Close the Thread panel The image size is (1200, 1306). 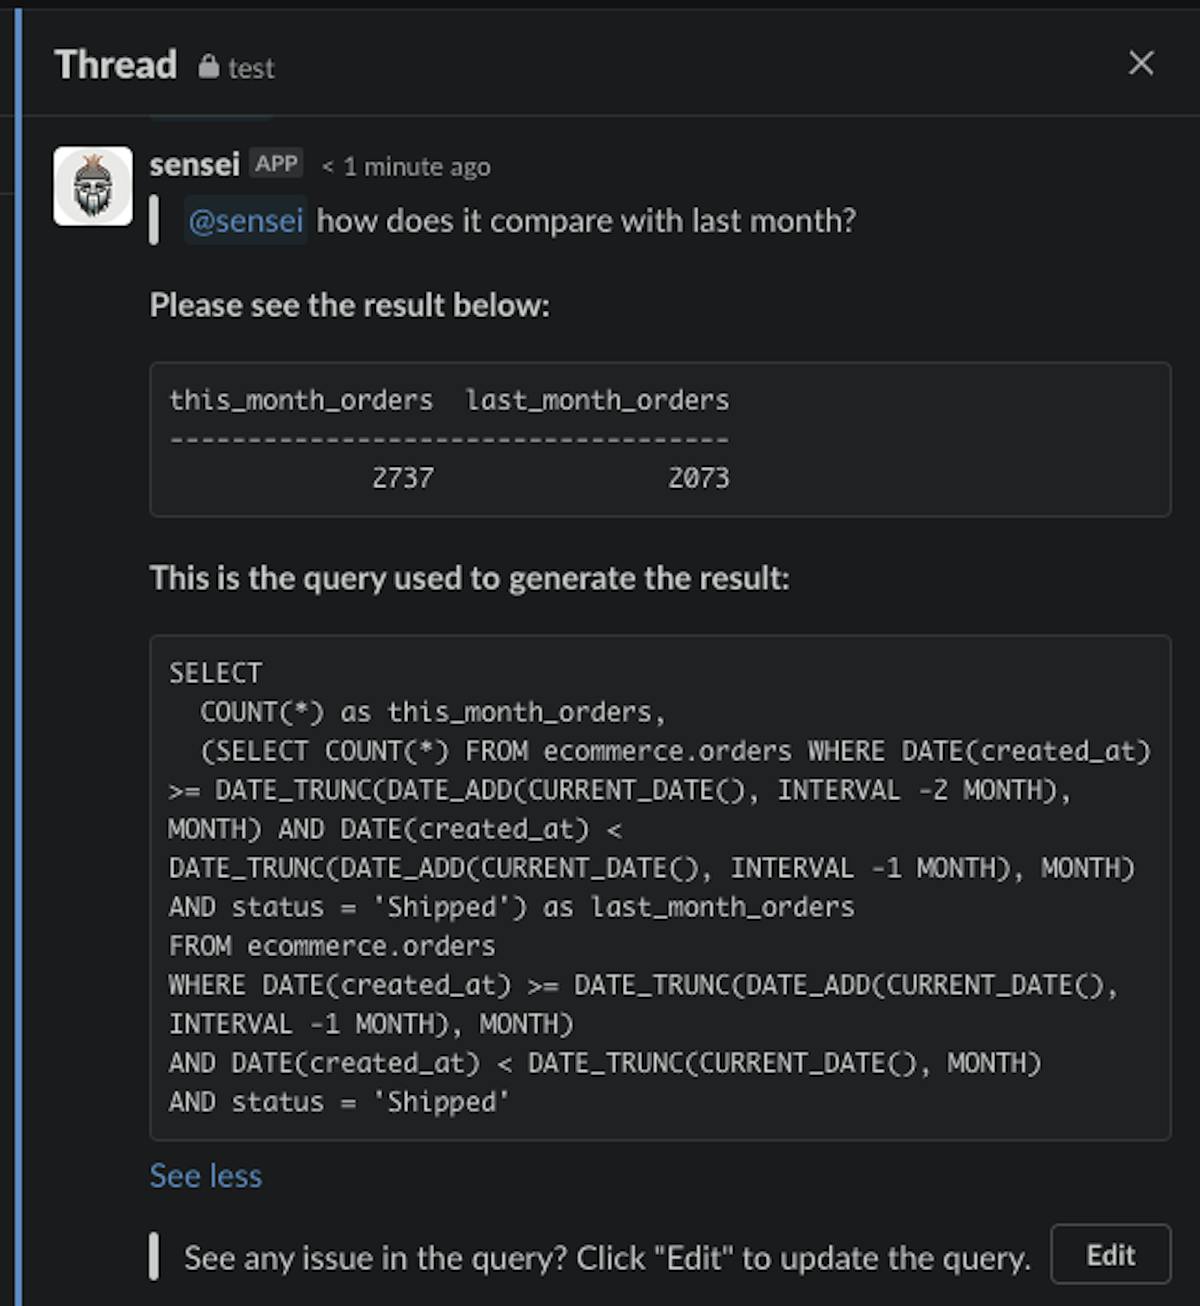click(1140, 63)
